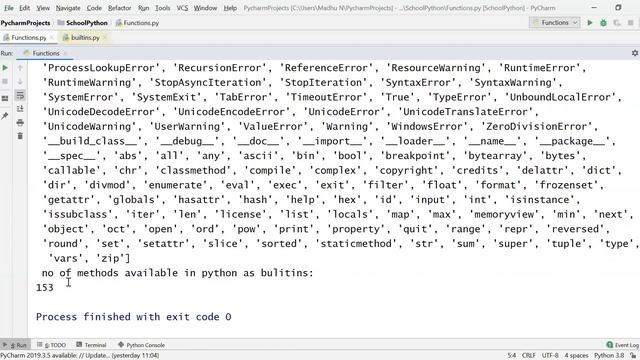The image size is (640, 360).
Task: Open the Run tool window button
Action: point(15,345)
